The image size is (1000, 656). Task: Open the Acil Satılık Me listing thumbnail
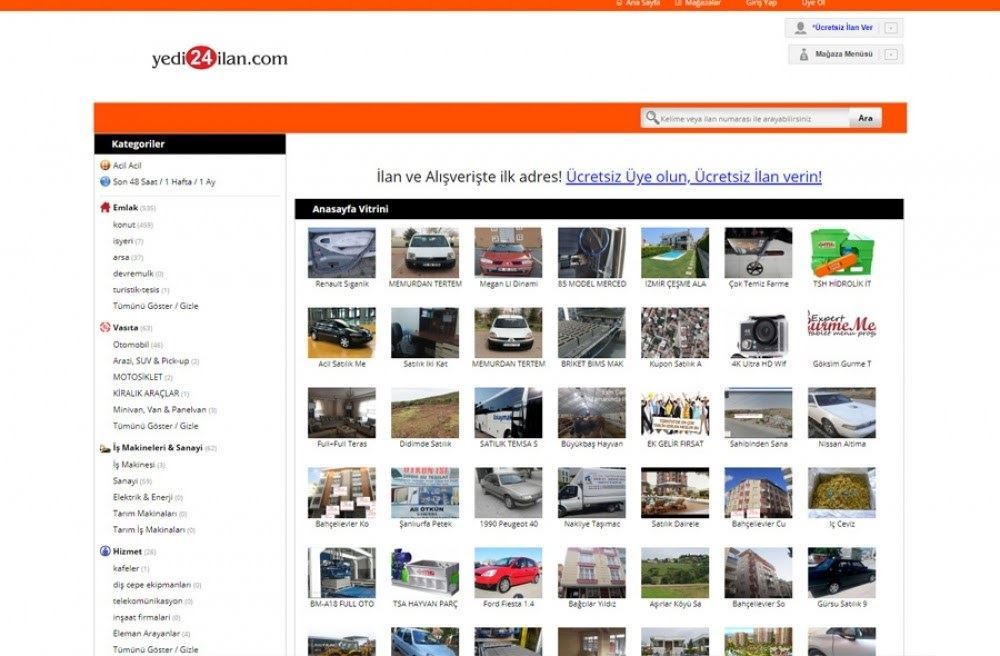click(342, 333)
